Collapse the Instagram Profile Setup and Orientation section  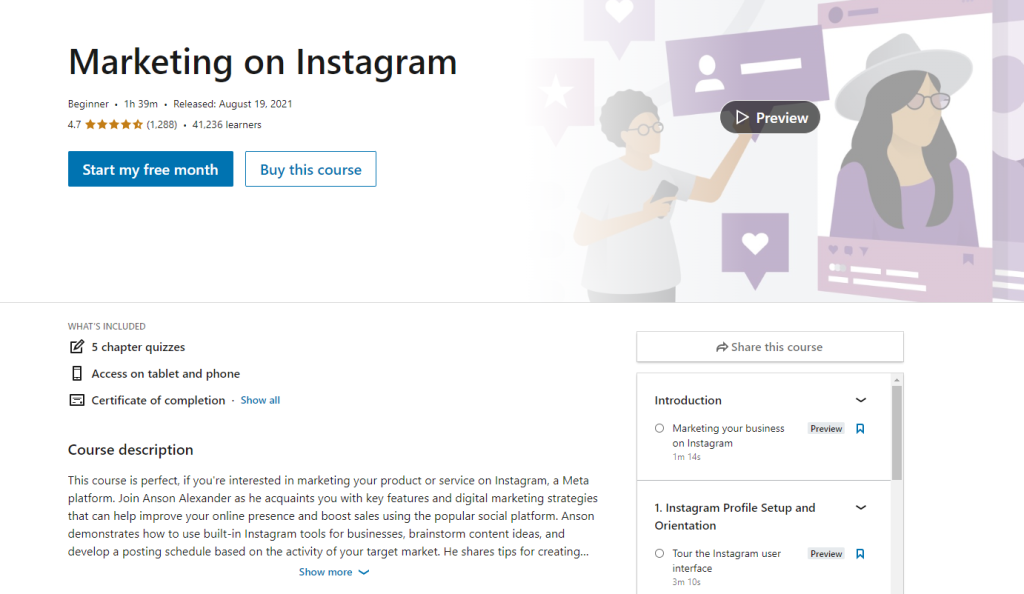click(860, 508)
